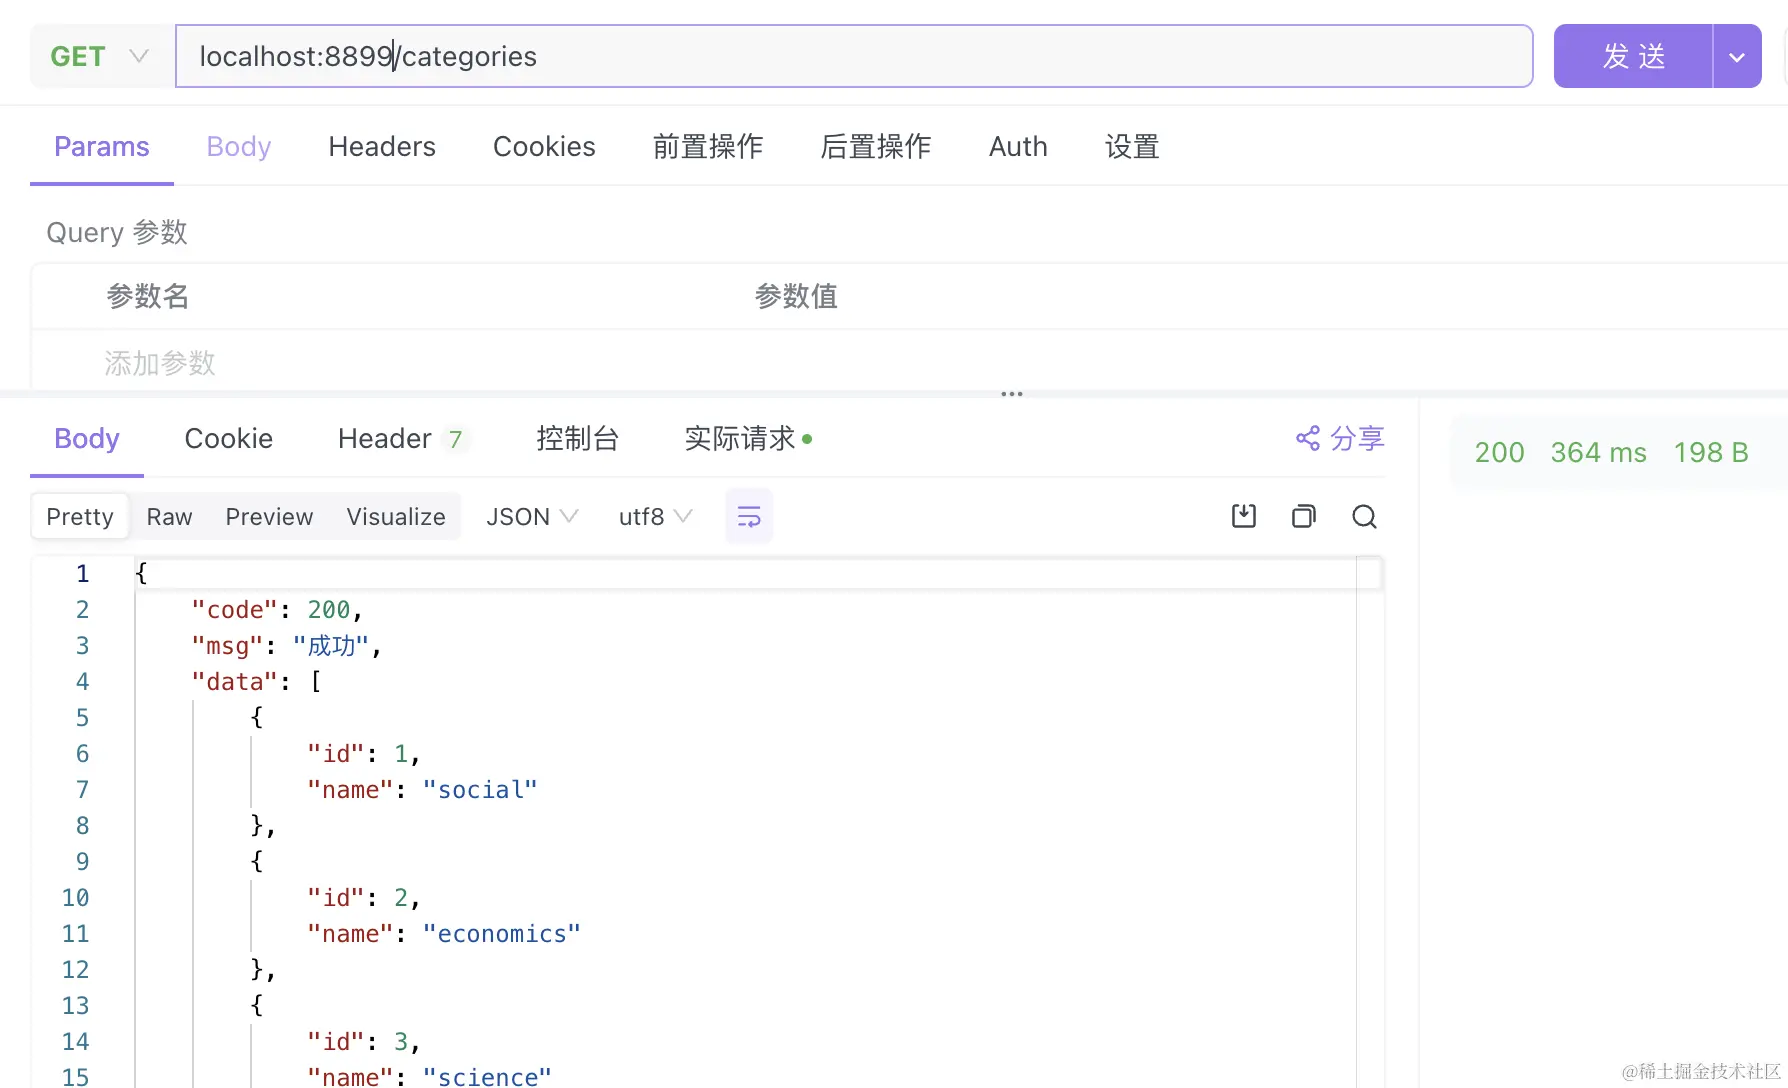Select the Visualize view mode
Image resolution: width=1788 pixels, height=1088 pixels.
click(396, 516)
